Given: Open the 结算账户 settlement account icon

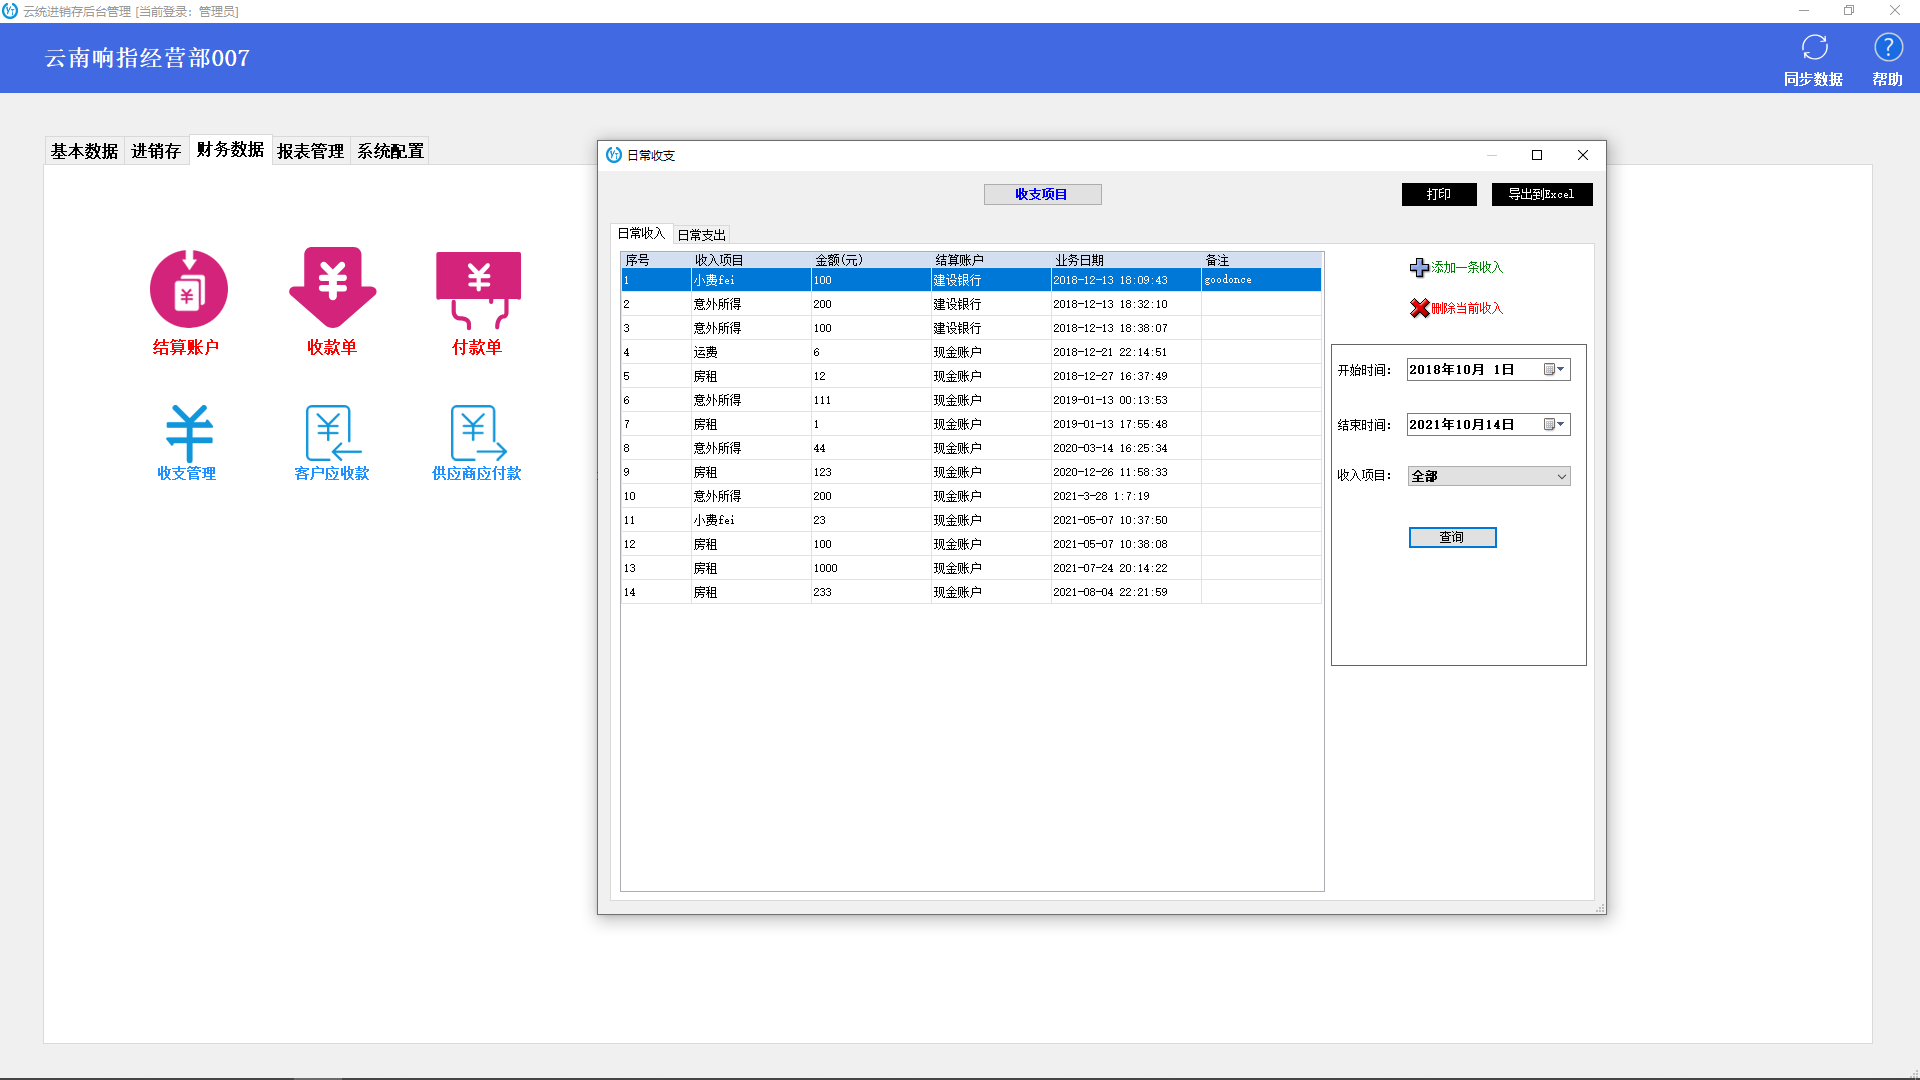Looking at the screenshot, I should pyautogui.click(x=188, y=289).
